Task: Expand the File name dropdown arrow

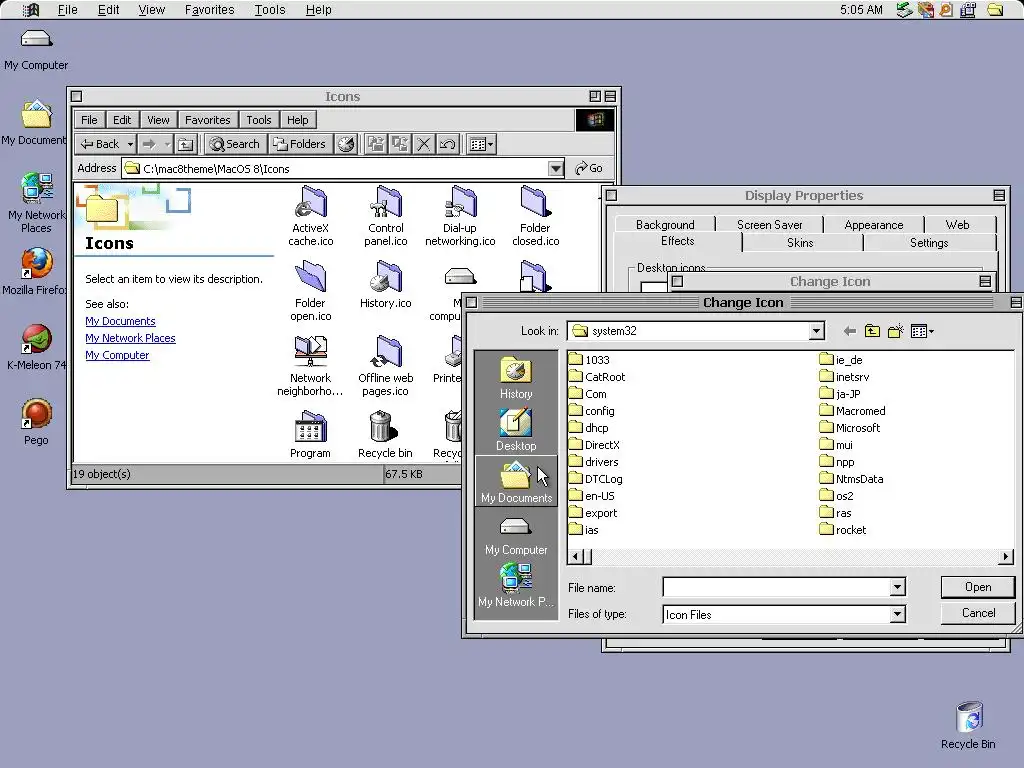Action: pos(898,588)
